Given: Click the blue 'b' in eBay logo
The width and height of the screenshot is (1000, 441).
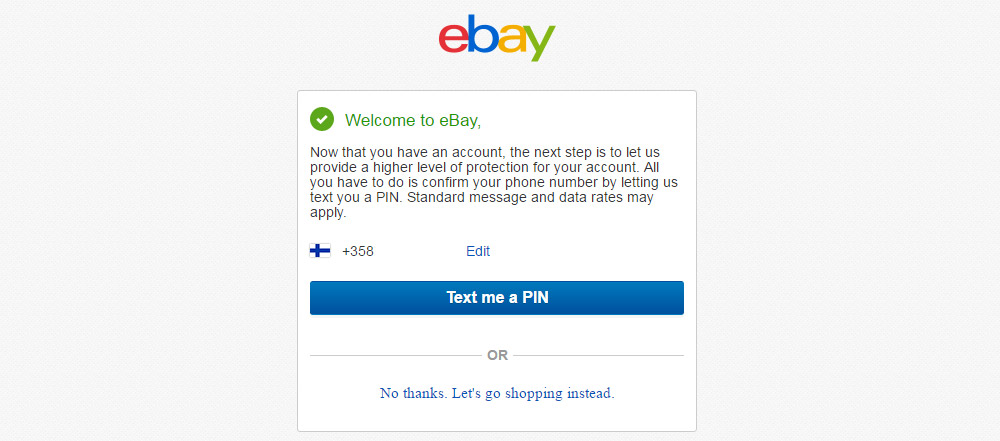Looking at the screenshot, I should (x=483, y=34).
